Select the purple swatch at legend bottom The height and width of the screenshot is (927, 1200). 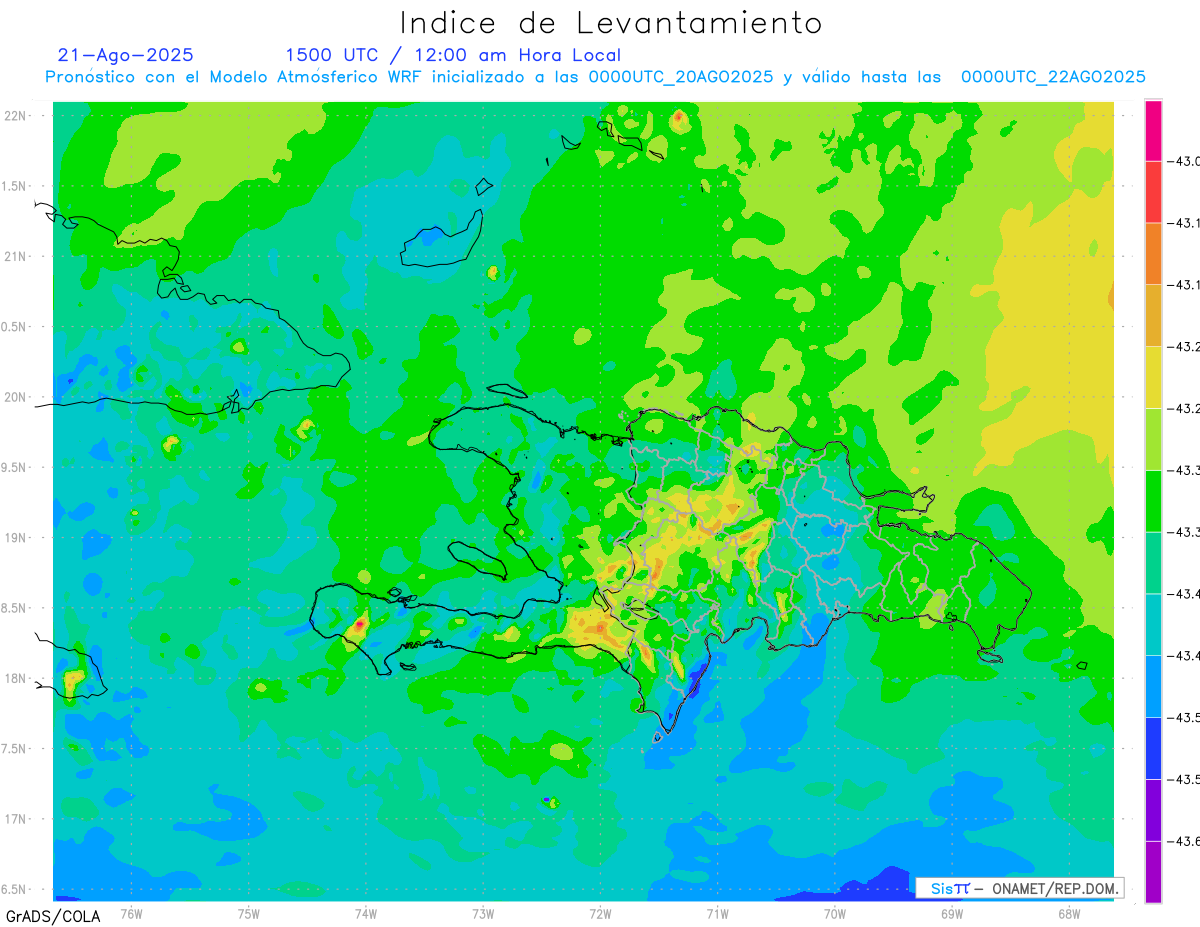[x=1153, y=872]
